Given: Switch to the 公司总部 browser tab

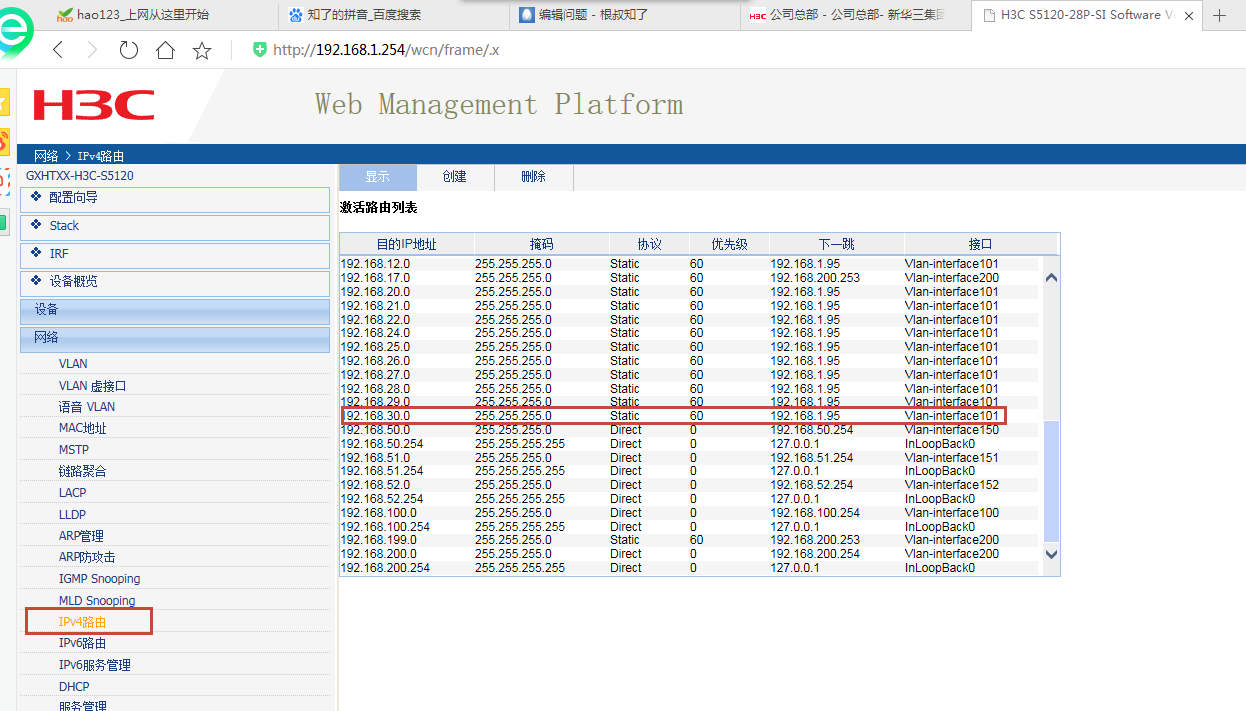Looking at the screenshot, I should point(856,15).
